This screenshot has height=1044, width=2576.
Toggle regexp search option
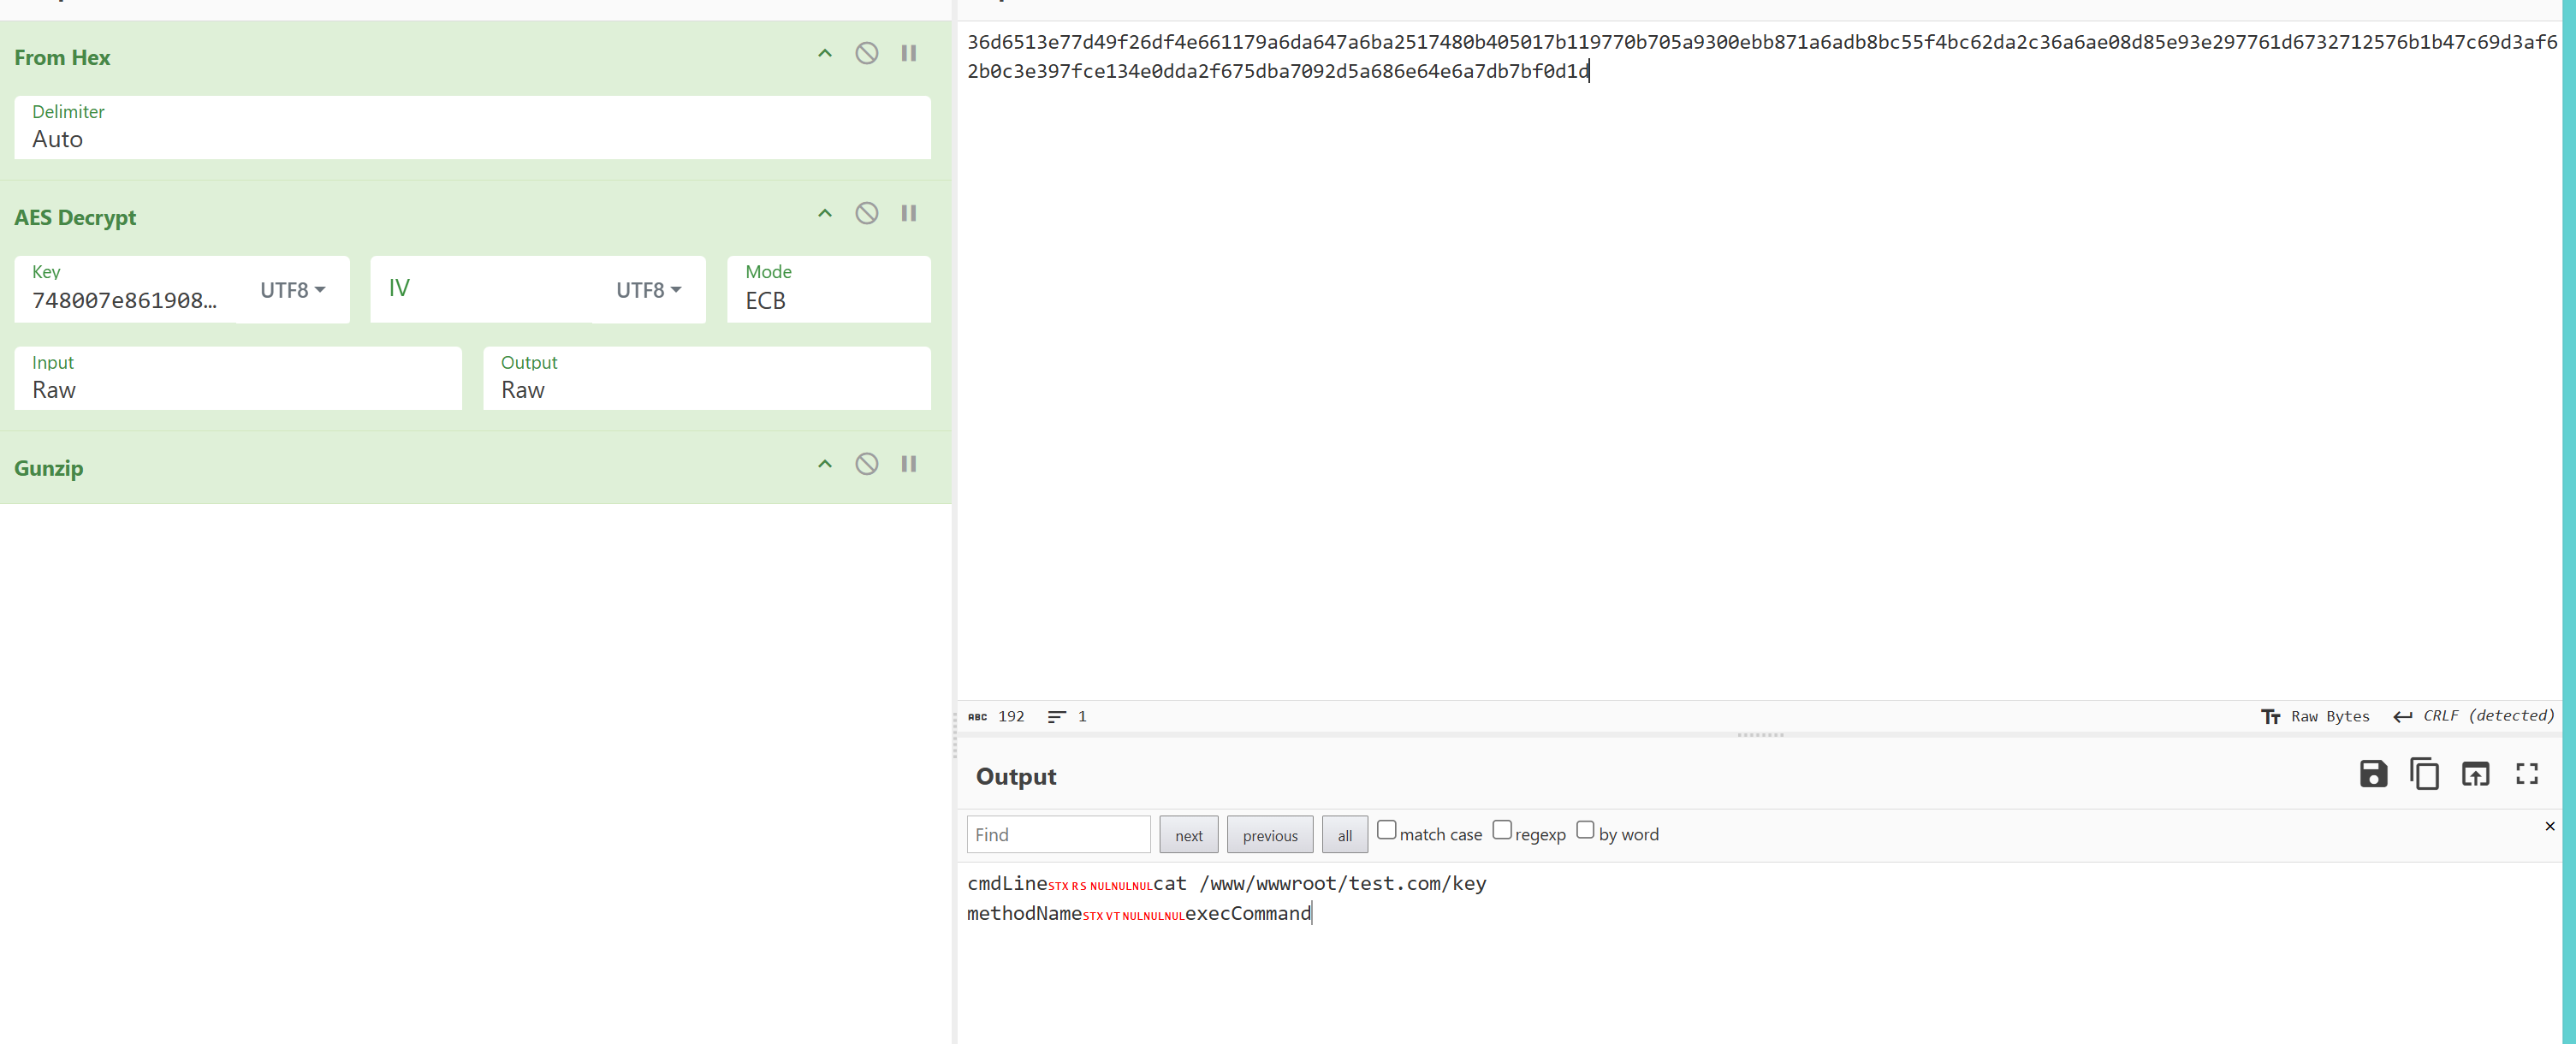pos(1501,830)
